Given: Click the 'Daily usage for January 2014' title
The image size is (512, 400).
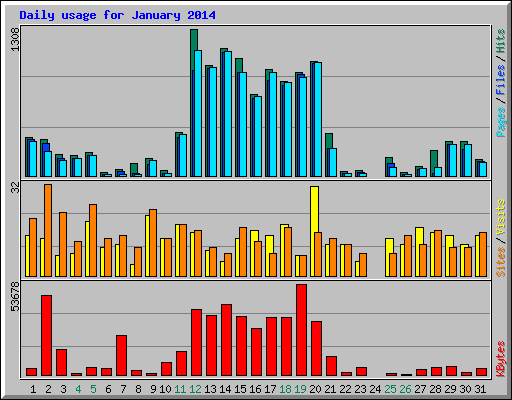Looking at the screenshot, I should click(x=117, y=15).
